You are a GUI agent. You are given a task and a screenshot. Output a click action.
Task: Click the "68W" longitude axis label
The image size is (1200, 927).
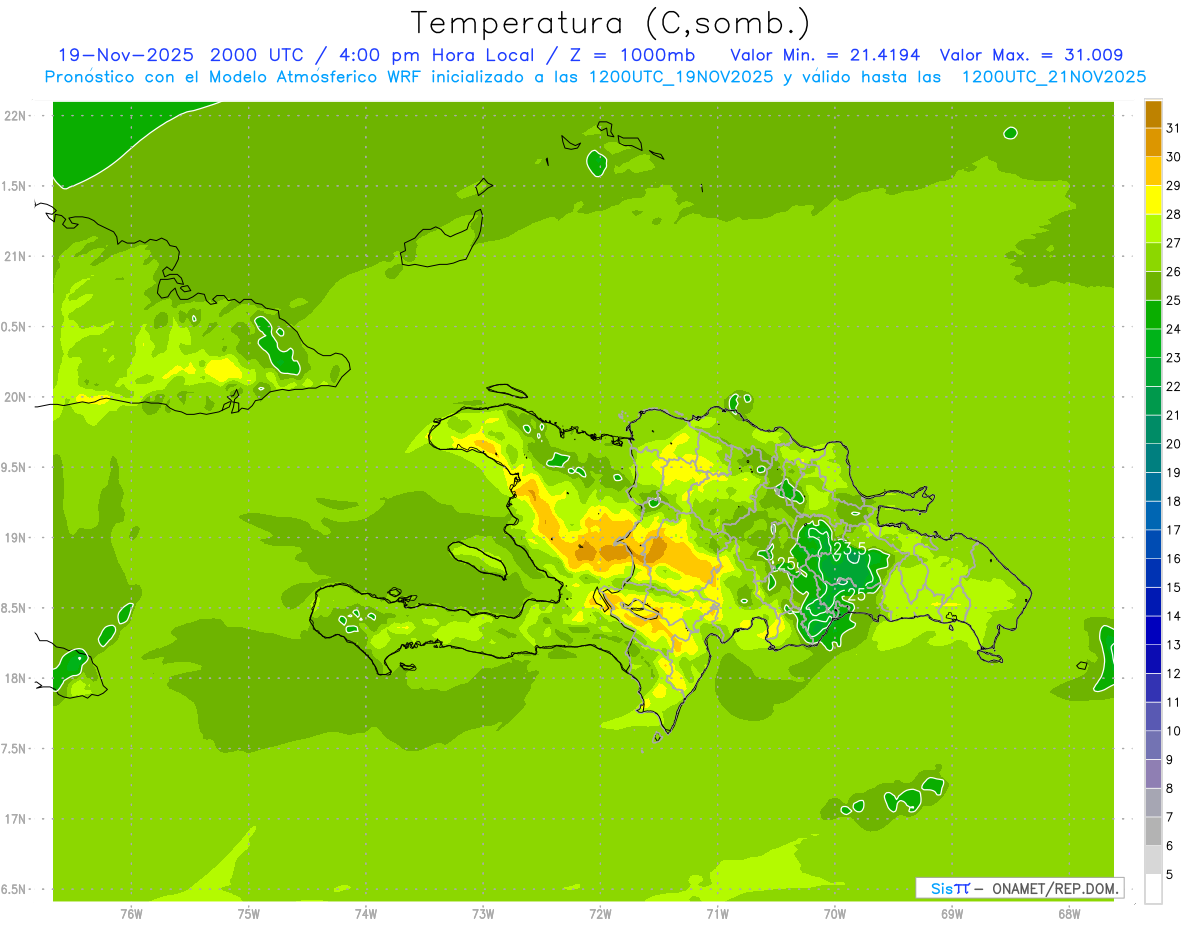pos(1069,914)
